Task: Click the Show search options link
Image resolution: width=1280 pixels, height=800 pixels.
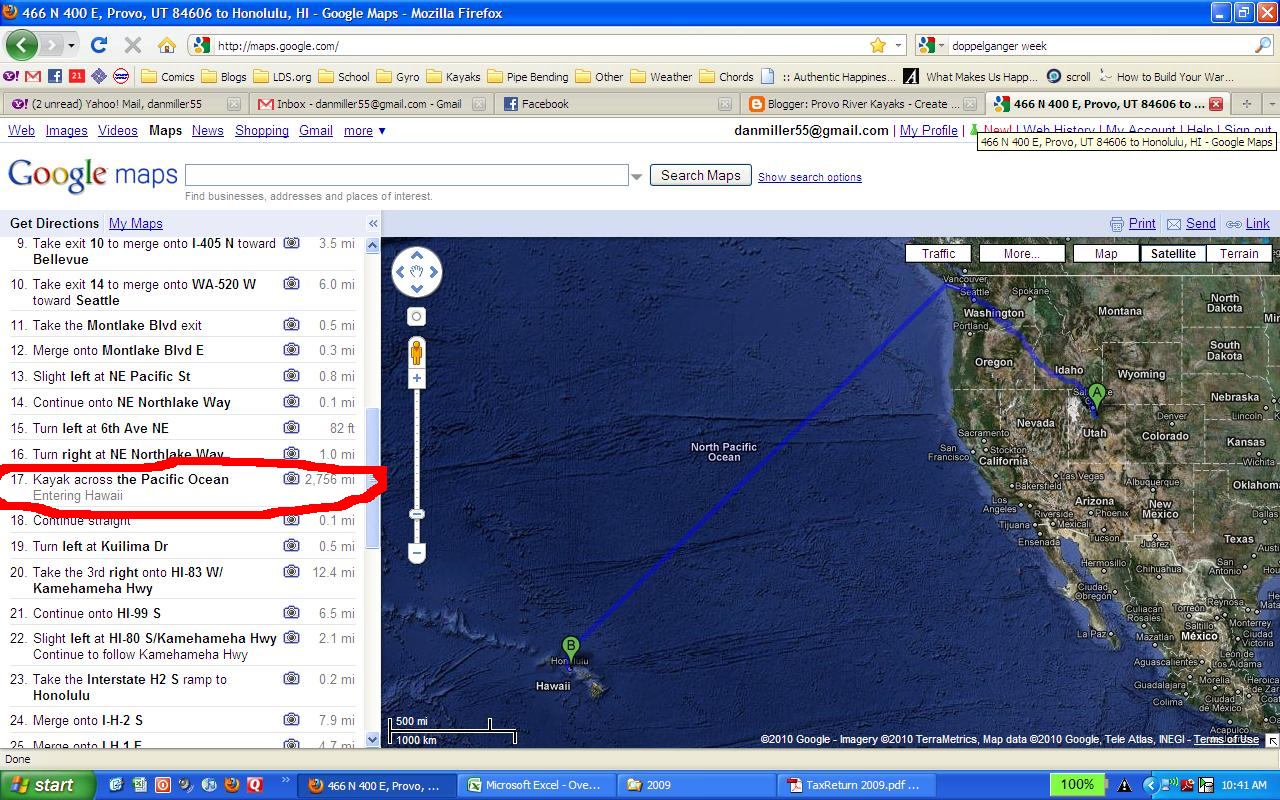Action: click(x=810, y=177)
